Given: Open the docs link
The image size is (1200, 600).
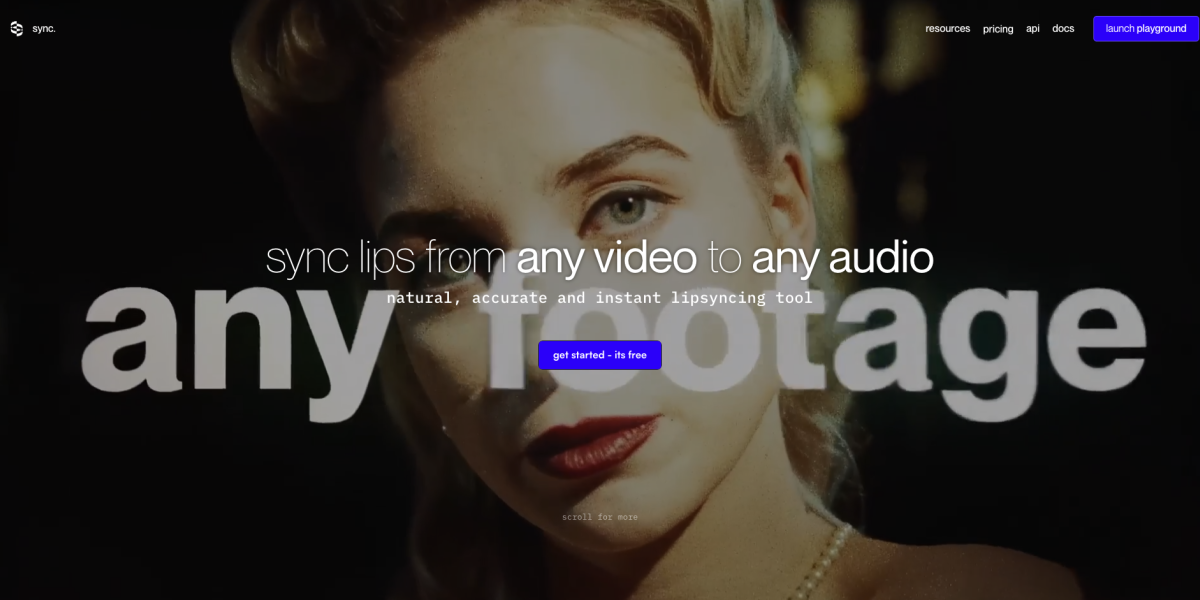Looking at the screenshot, I should 1063,29.
